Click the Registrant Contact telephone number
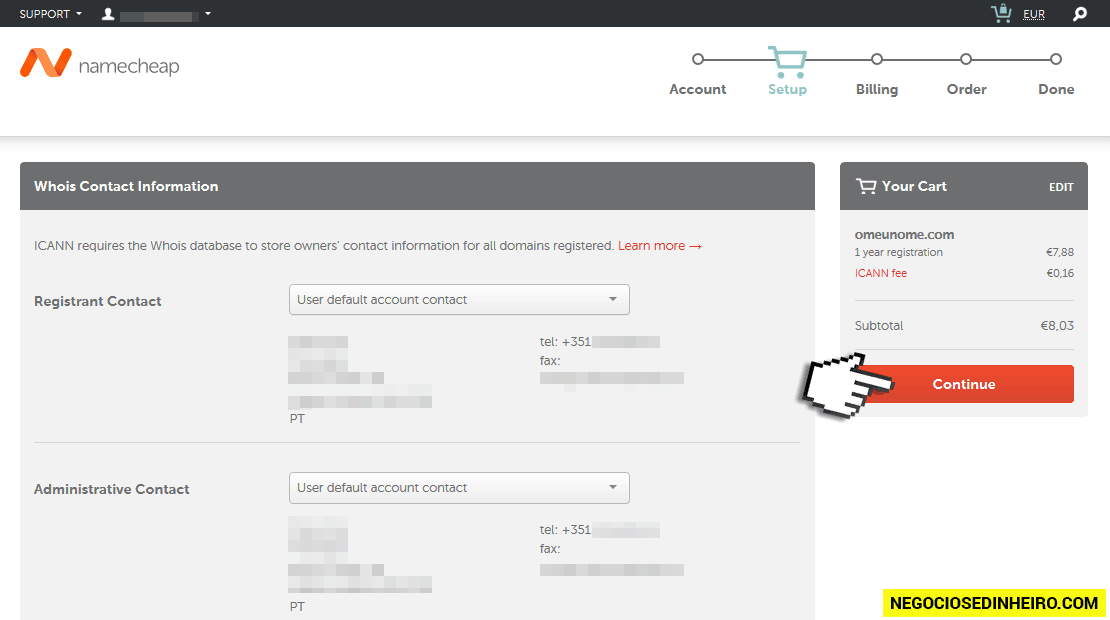Viewport: 1110px width, 620px height. [600, 342]
